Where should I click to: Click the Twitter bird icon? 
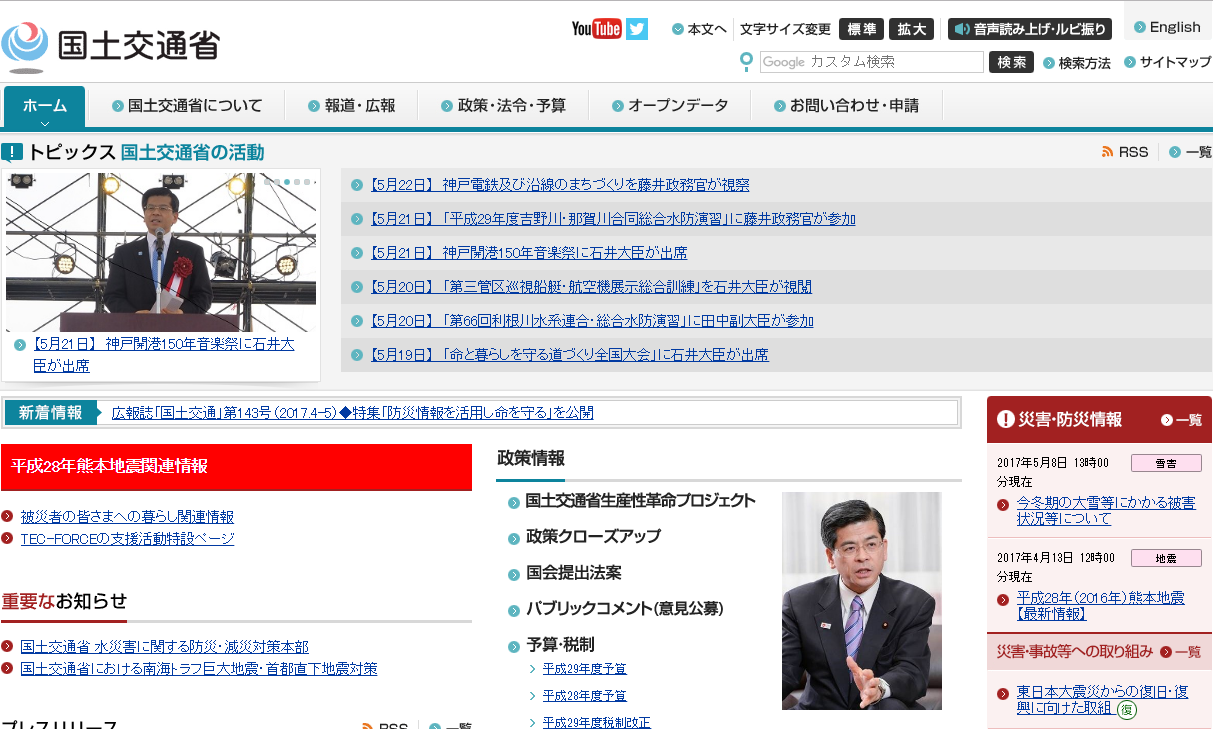click(x=637, y=29)
